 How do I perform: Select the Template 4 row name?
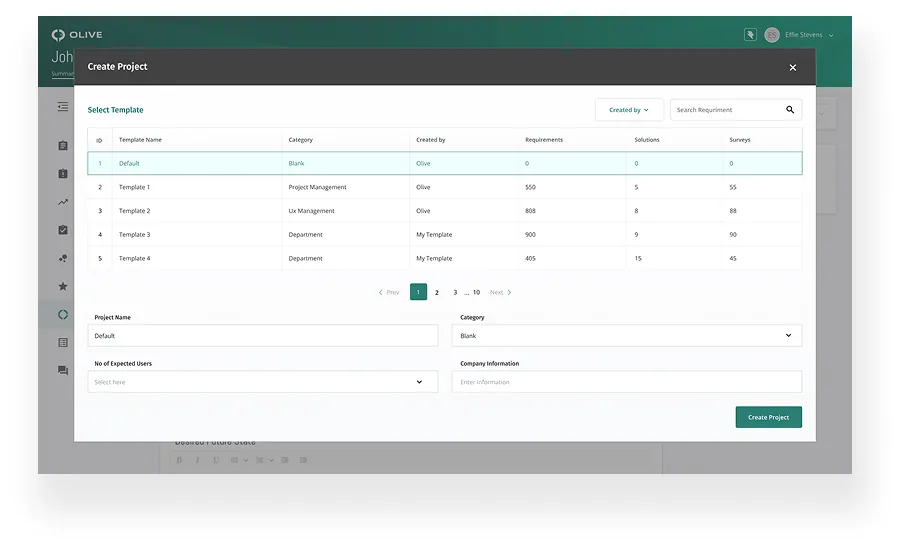tap(134, 258)
